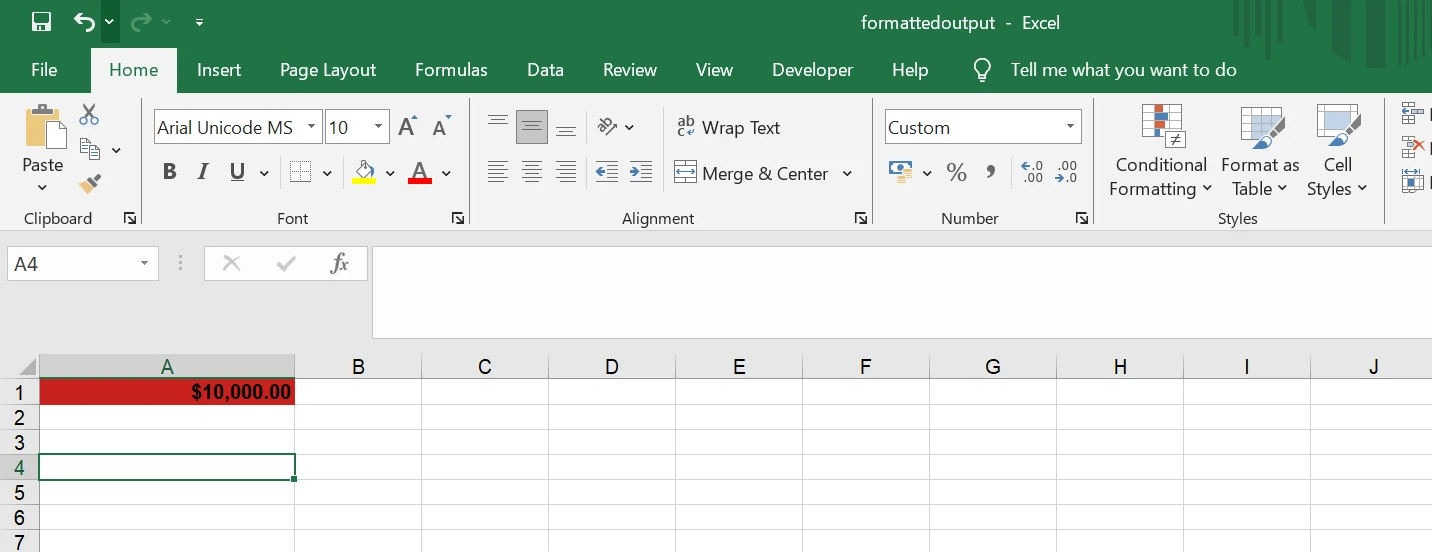Open the font name dropdown
Viewport: 1432px width, 552px height.
click(311, 127)
